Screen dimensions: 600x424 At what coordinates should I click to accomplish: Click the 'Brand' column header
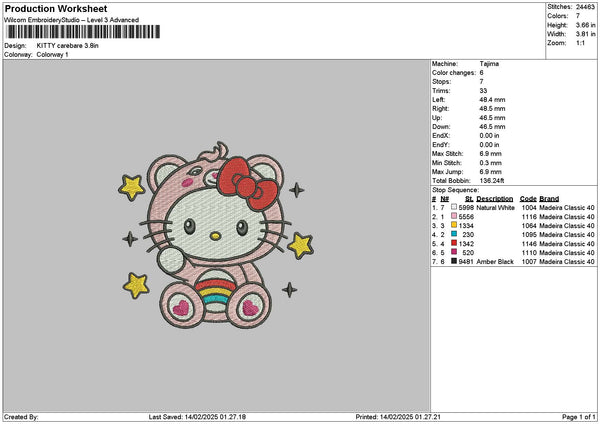point(549,199)
